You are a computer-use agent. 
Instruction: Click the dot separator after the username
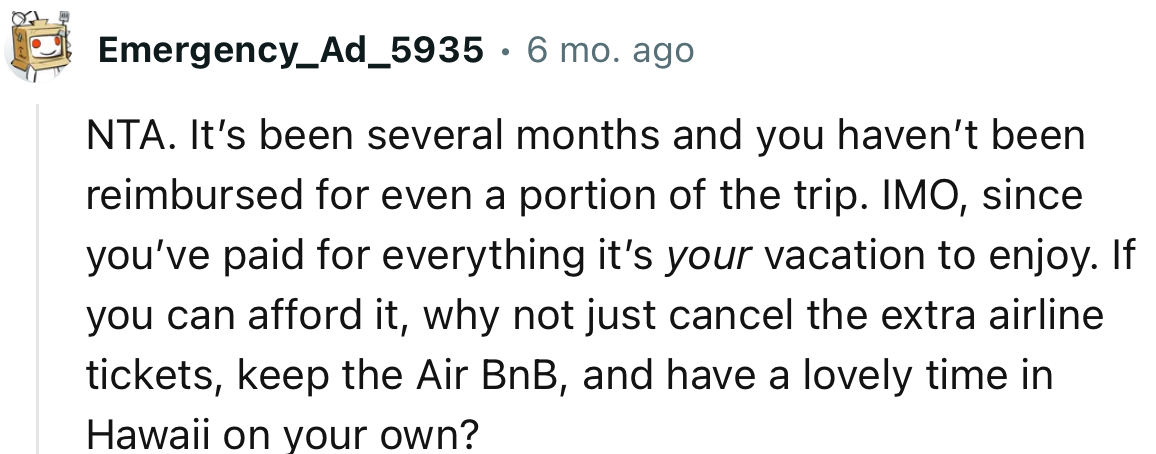[x=504, y=52]
